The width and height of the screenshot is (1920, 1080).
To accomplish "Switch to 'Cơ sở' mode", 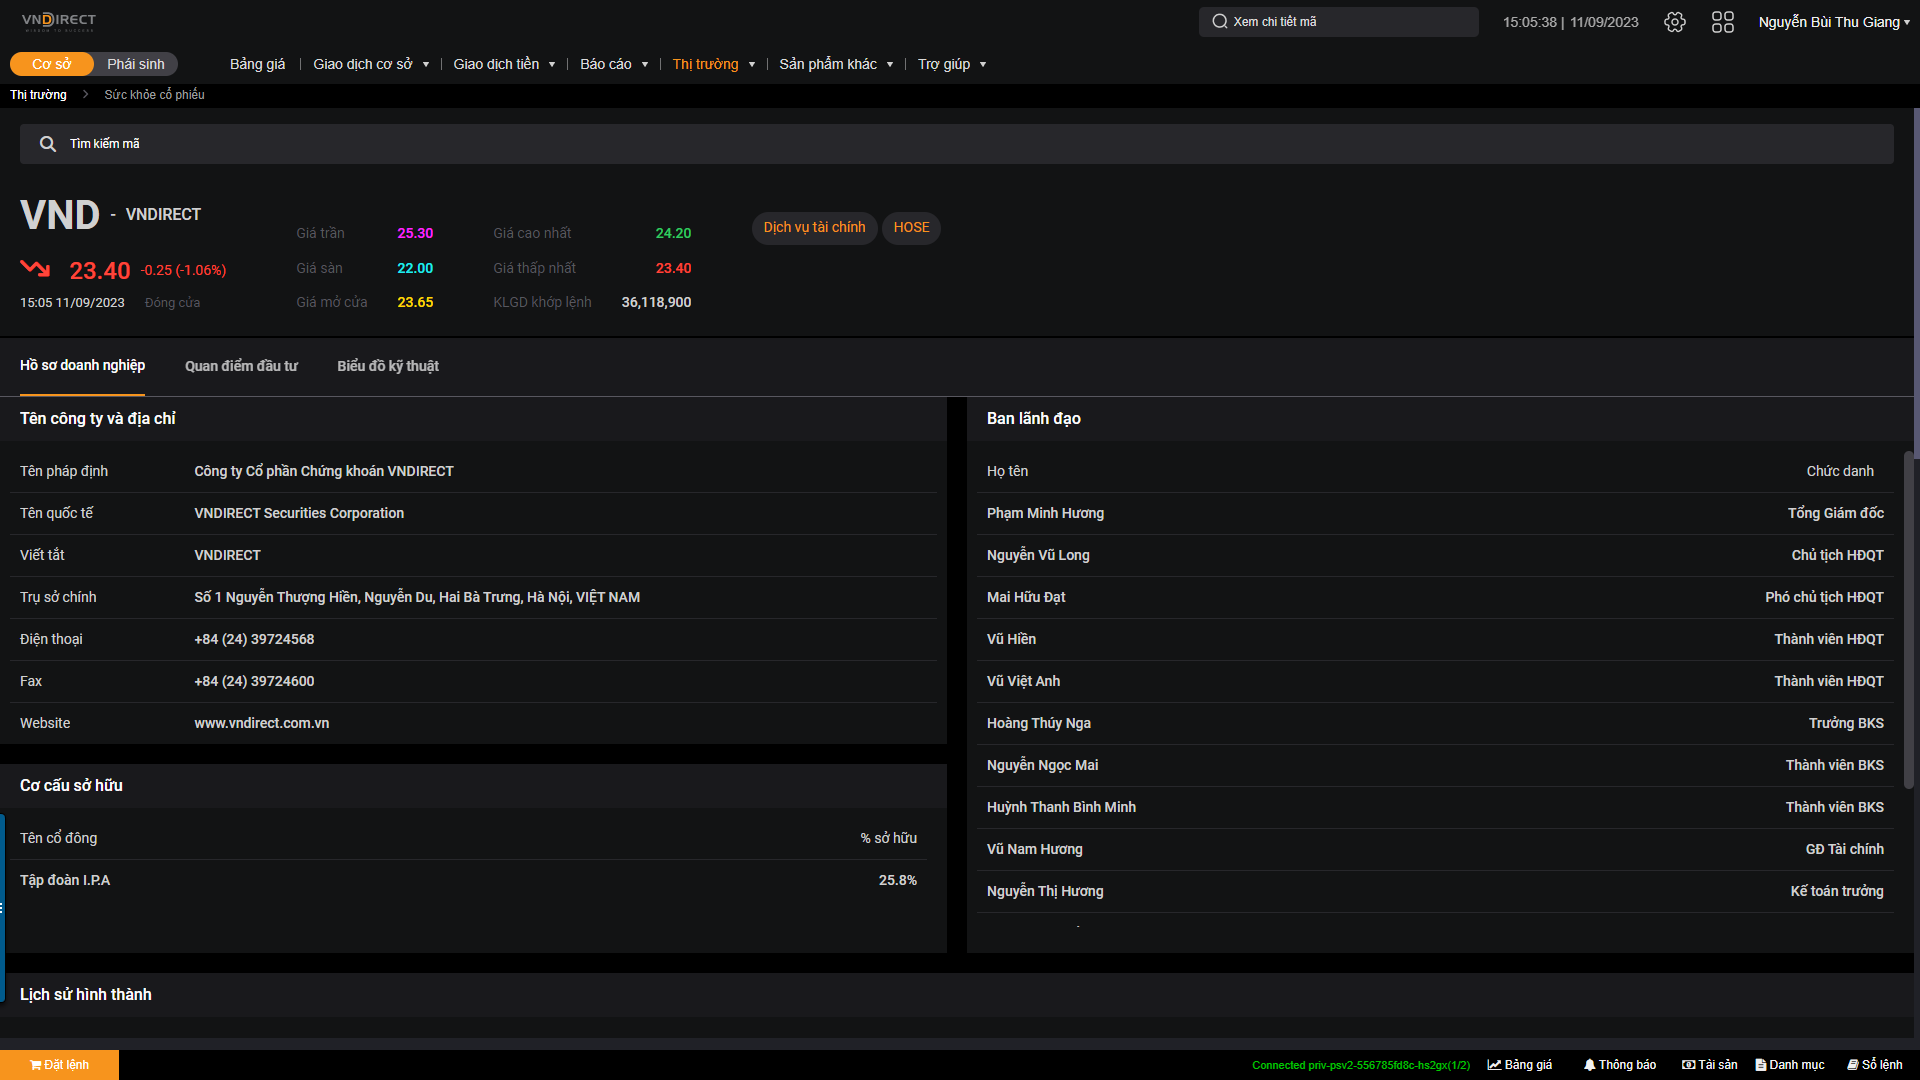I will coord(52,64).
